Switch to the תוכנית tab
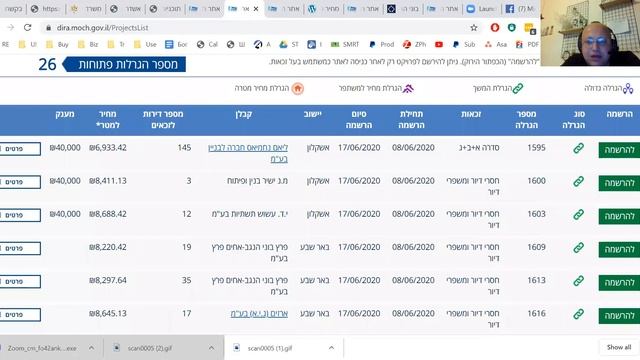The width and height of the screenshot is (640, 360). click(165, 9)
